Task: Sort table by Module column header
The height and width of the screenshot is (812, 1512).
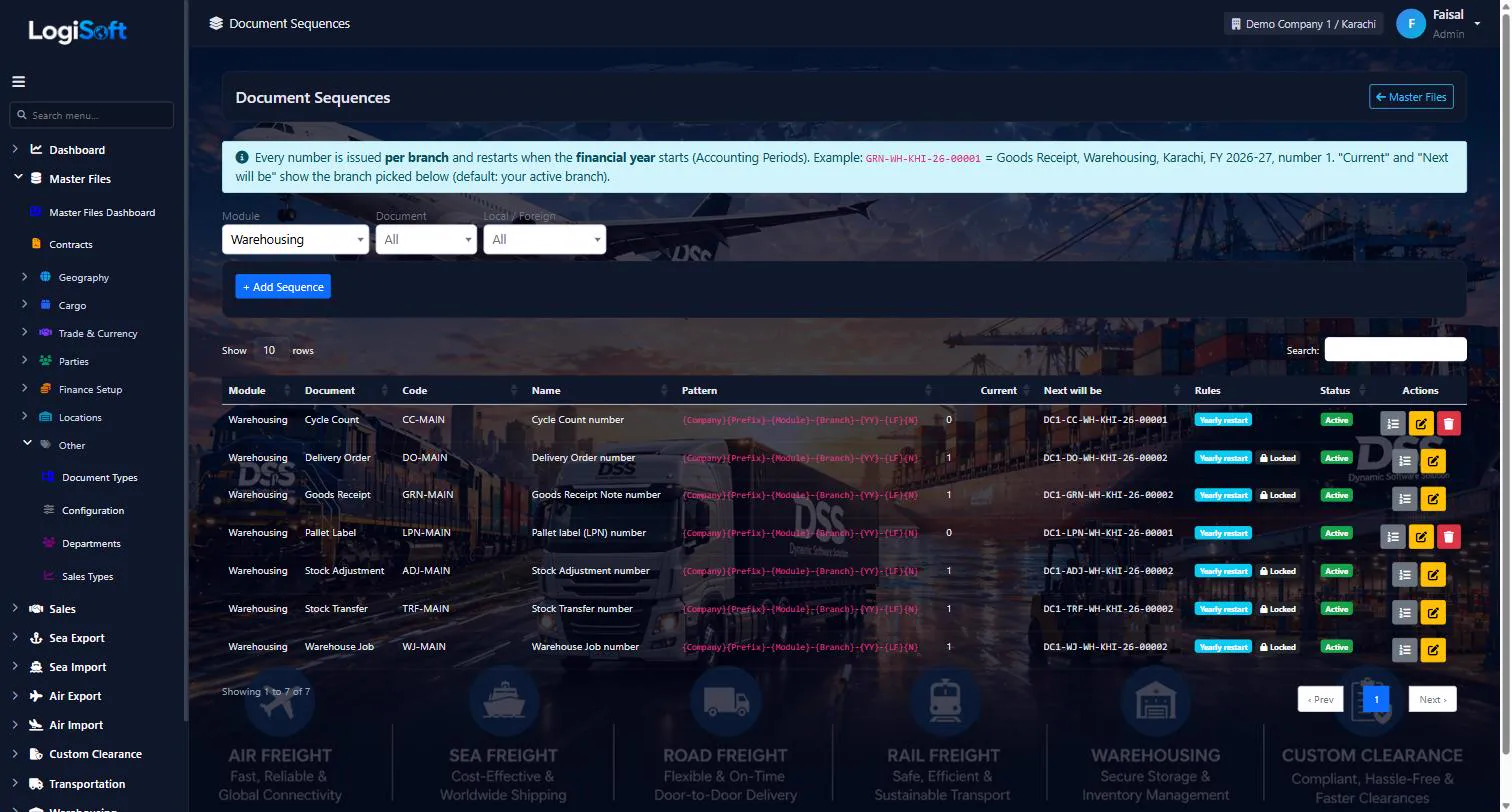Action: (x=259, y=390)
